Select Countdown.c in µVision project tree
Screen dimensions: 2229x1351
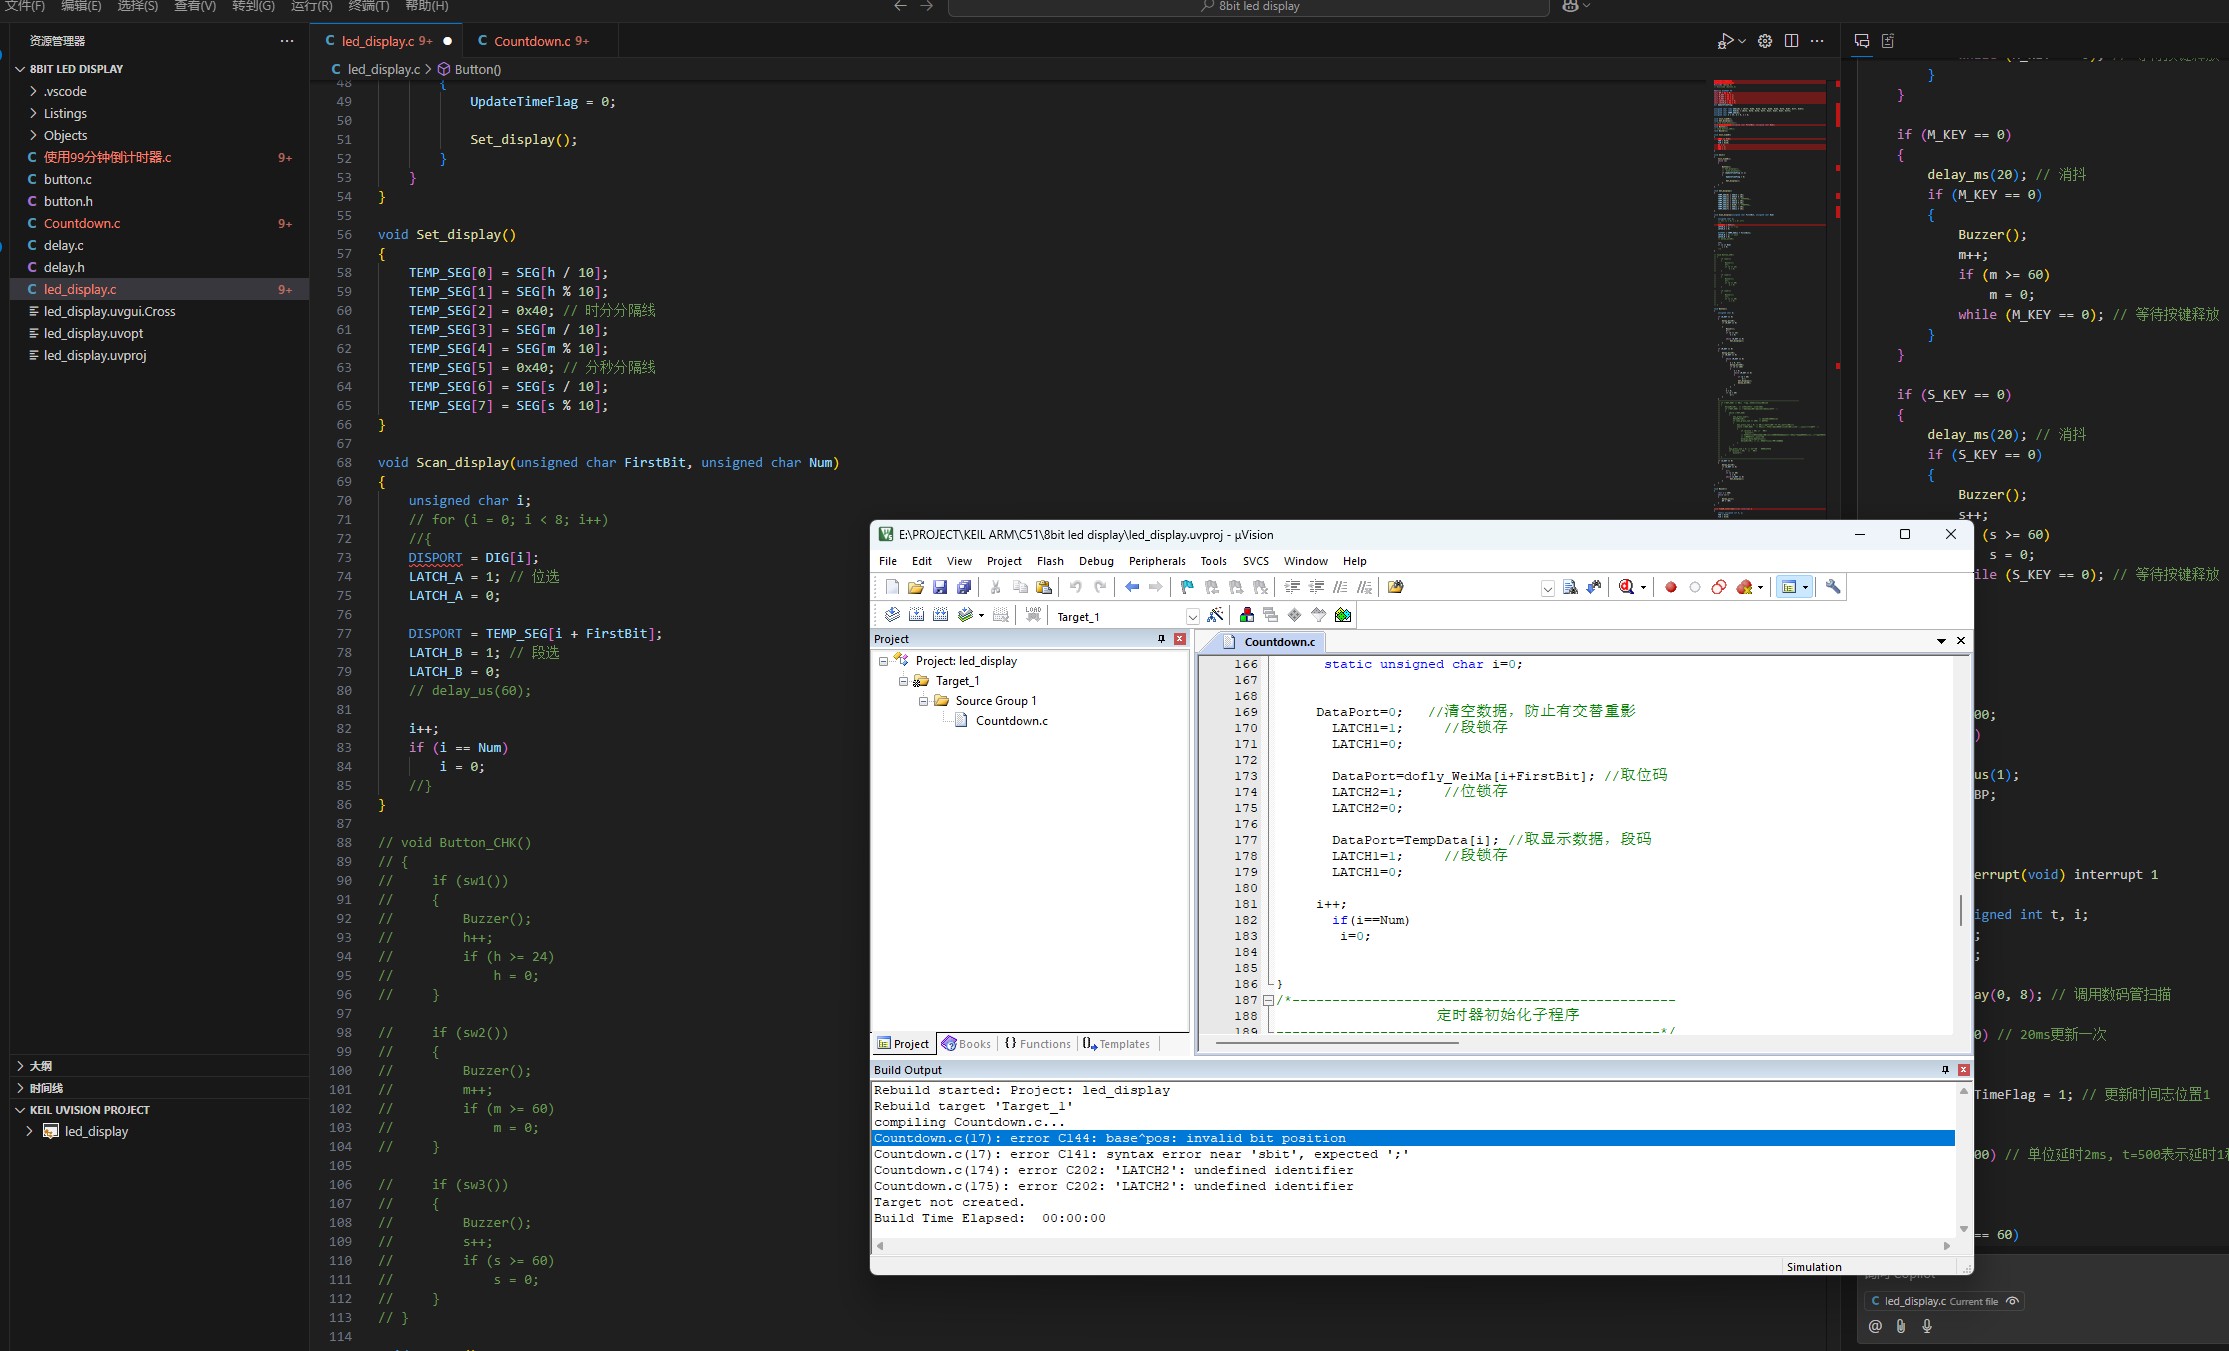pos(1011,721)
